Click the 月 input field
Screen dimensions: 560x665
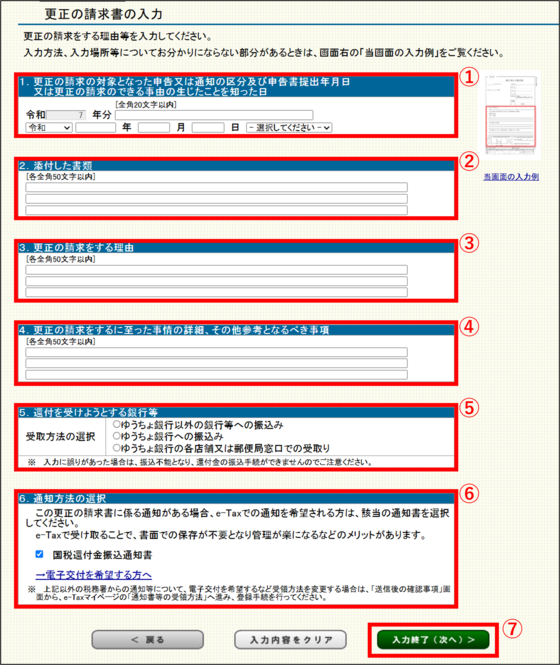point(154,127)
